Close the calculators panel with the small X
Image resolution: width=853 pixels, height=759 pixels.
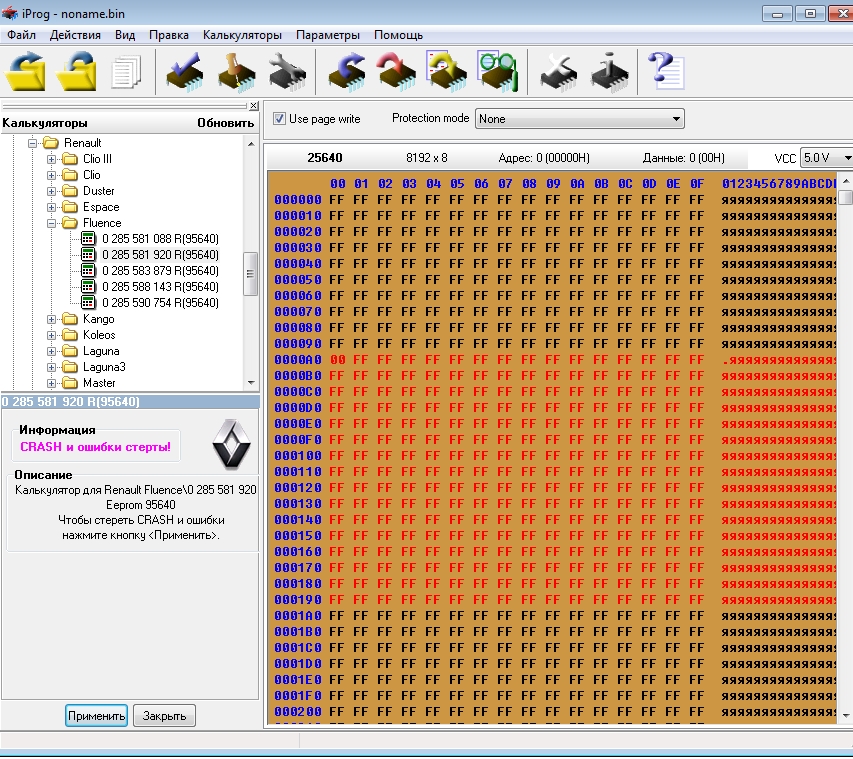pos(254,106)
